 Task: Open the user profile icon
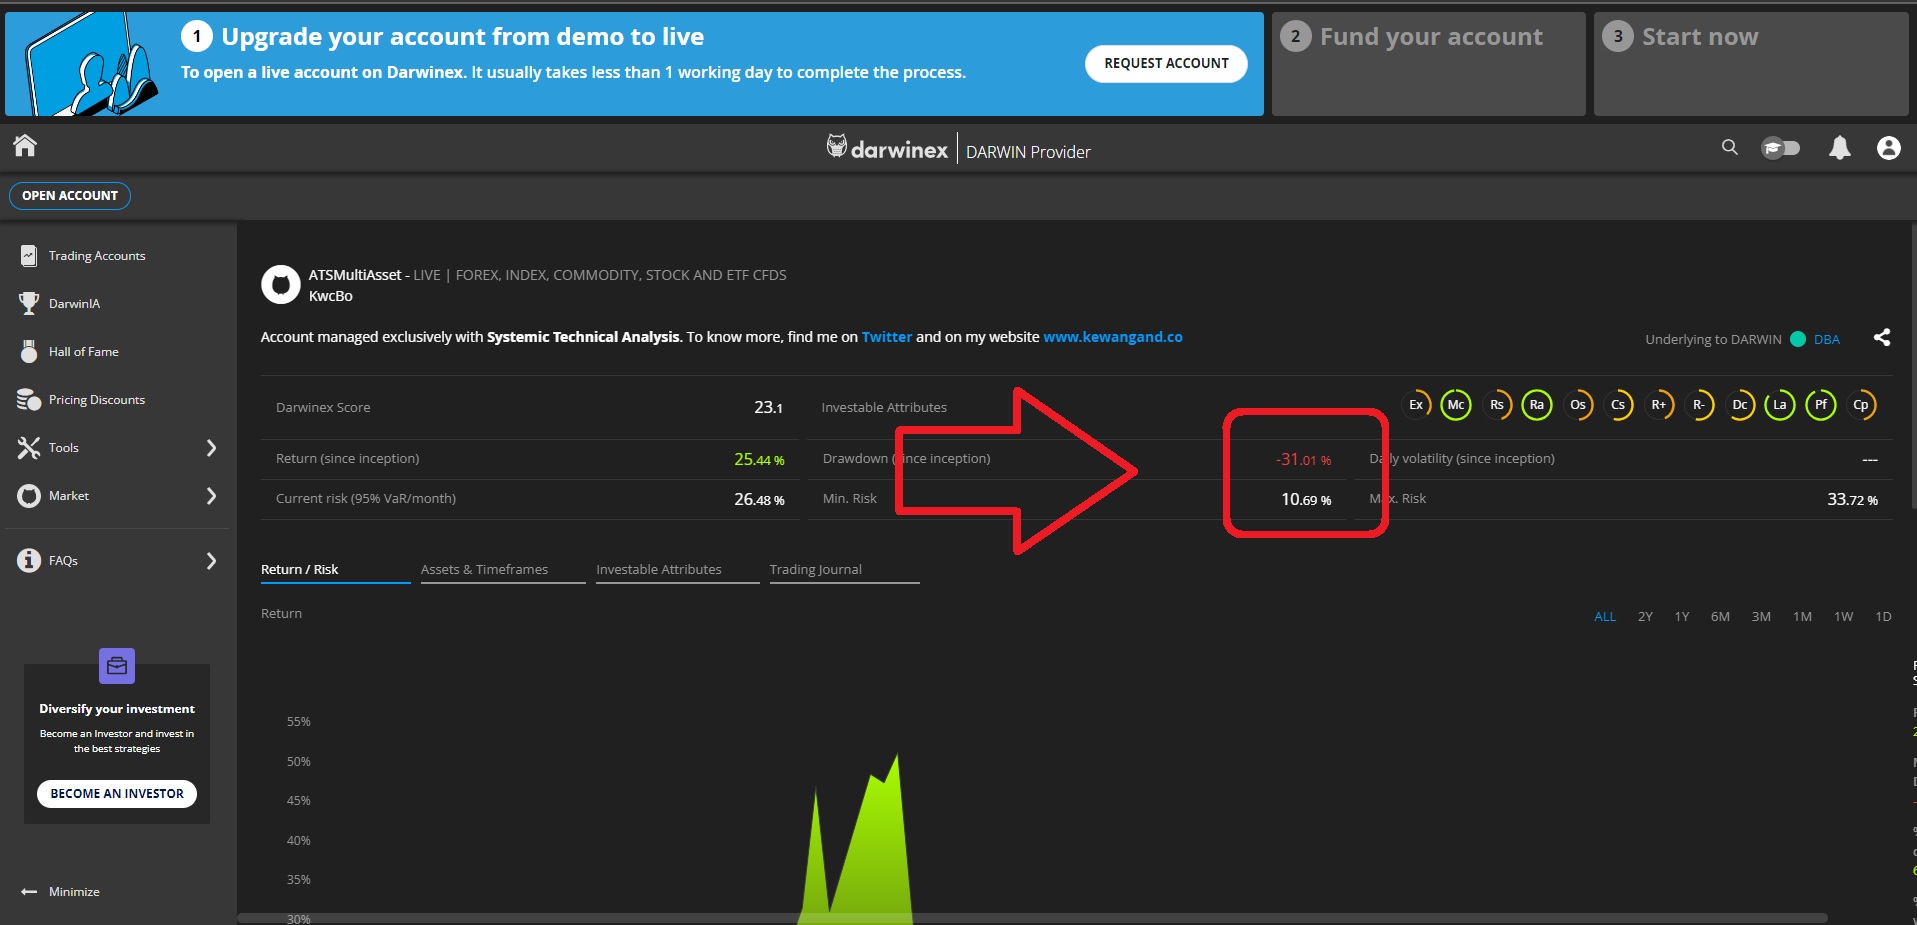pos(1888,148)
